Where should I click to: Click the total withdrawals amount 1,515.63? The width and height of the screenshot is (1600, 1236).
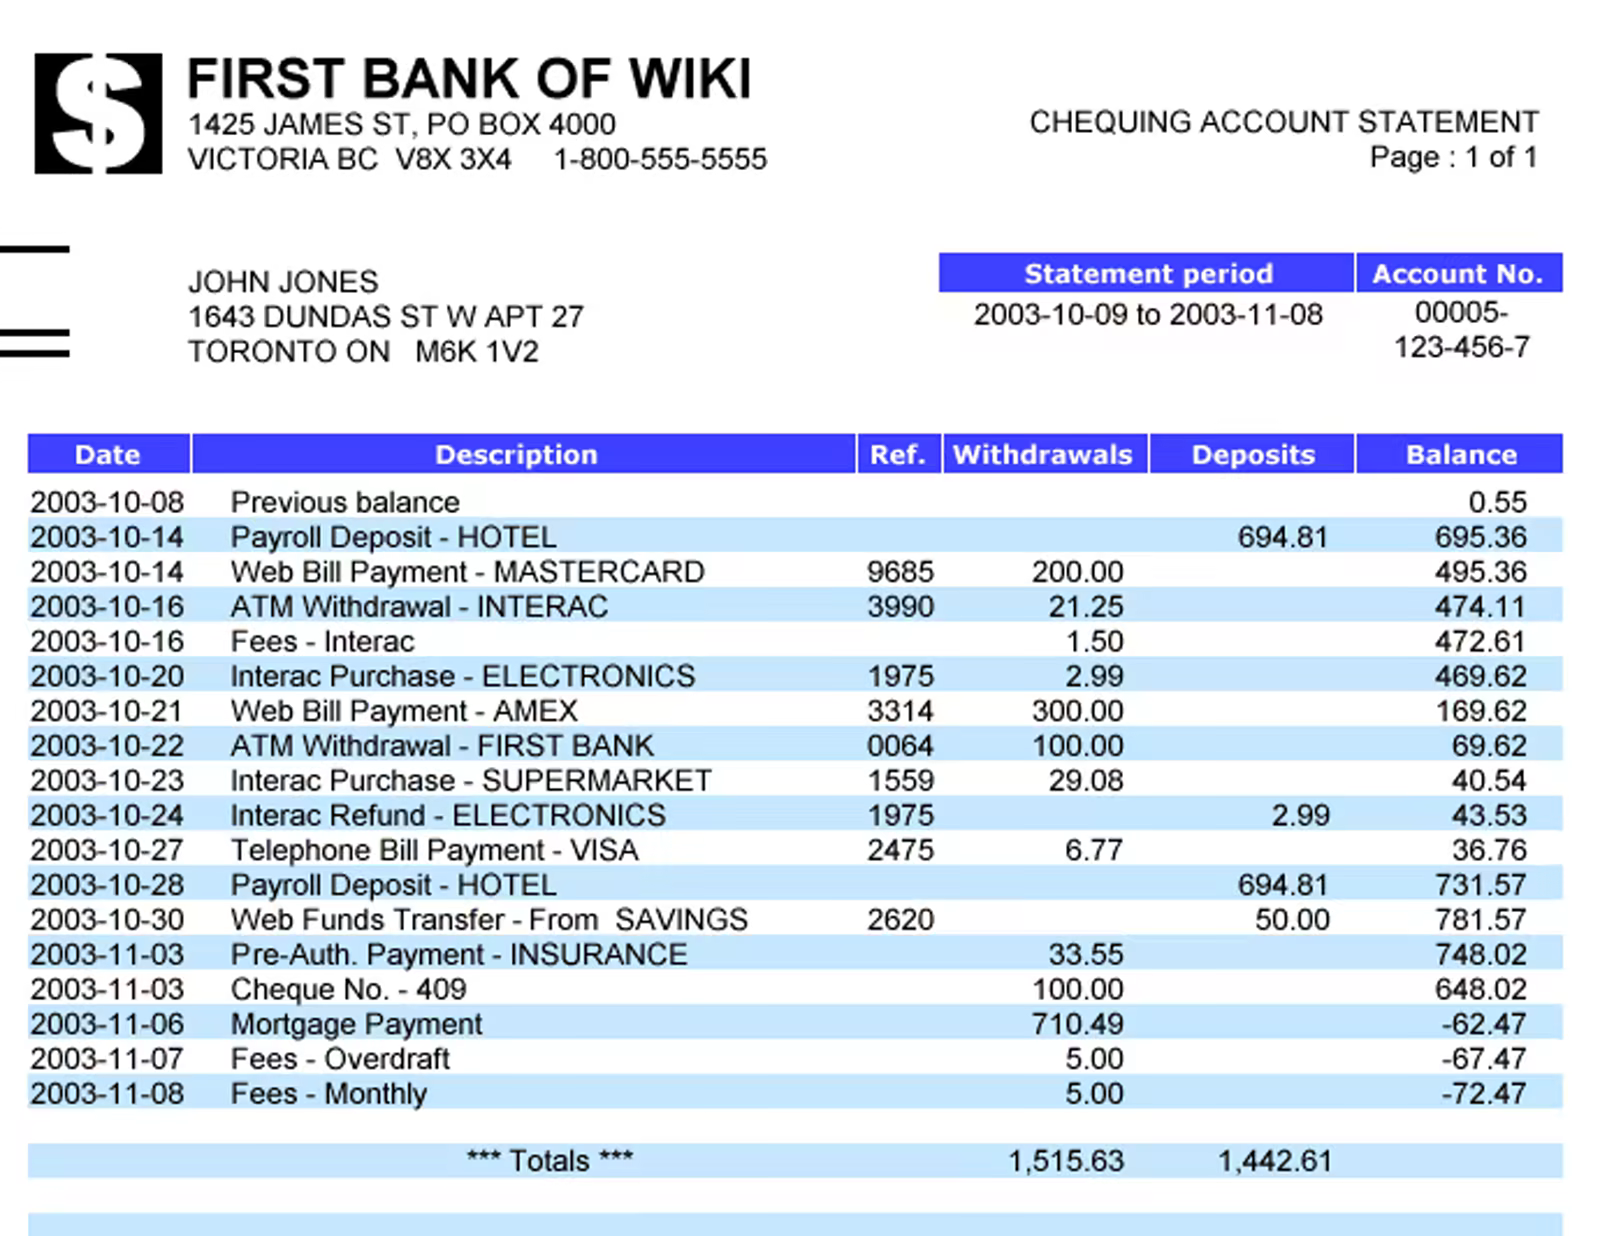(1066, 1160)
